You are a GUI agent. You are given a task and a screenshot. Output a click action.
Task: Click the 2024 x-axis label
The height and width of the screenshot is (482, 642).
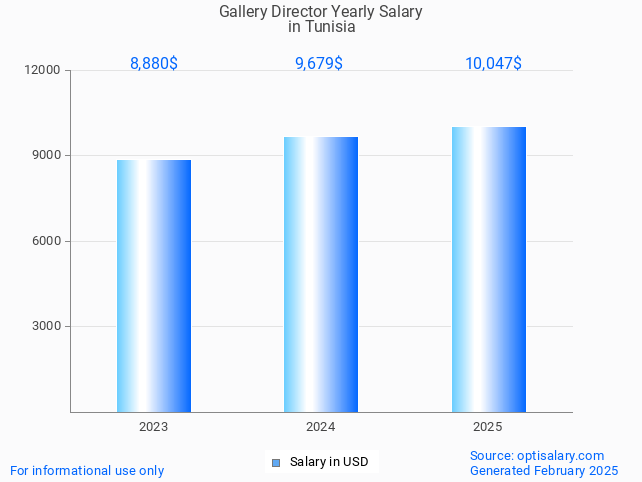tap(321, 427)
